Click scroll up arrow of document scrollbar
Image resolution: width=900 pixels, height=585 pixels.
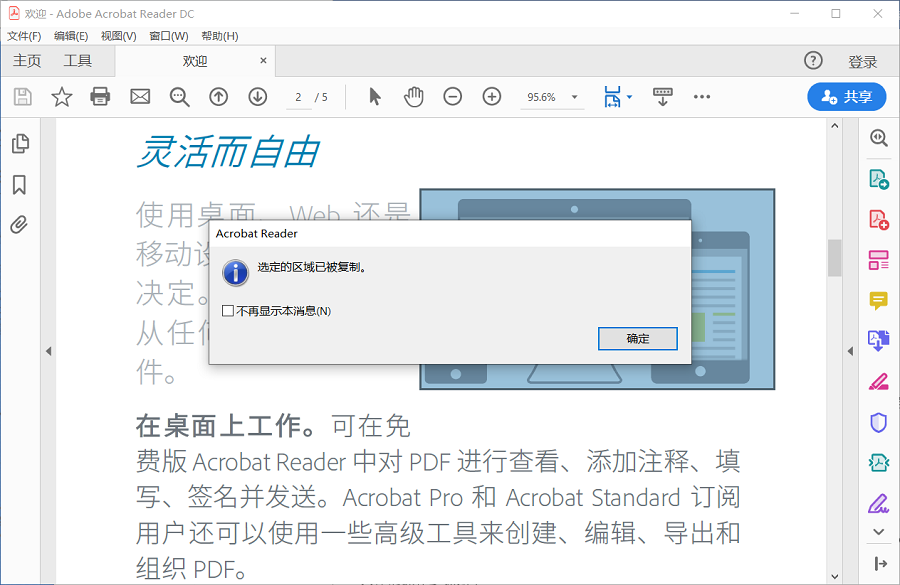coord(835,126)
